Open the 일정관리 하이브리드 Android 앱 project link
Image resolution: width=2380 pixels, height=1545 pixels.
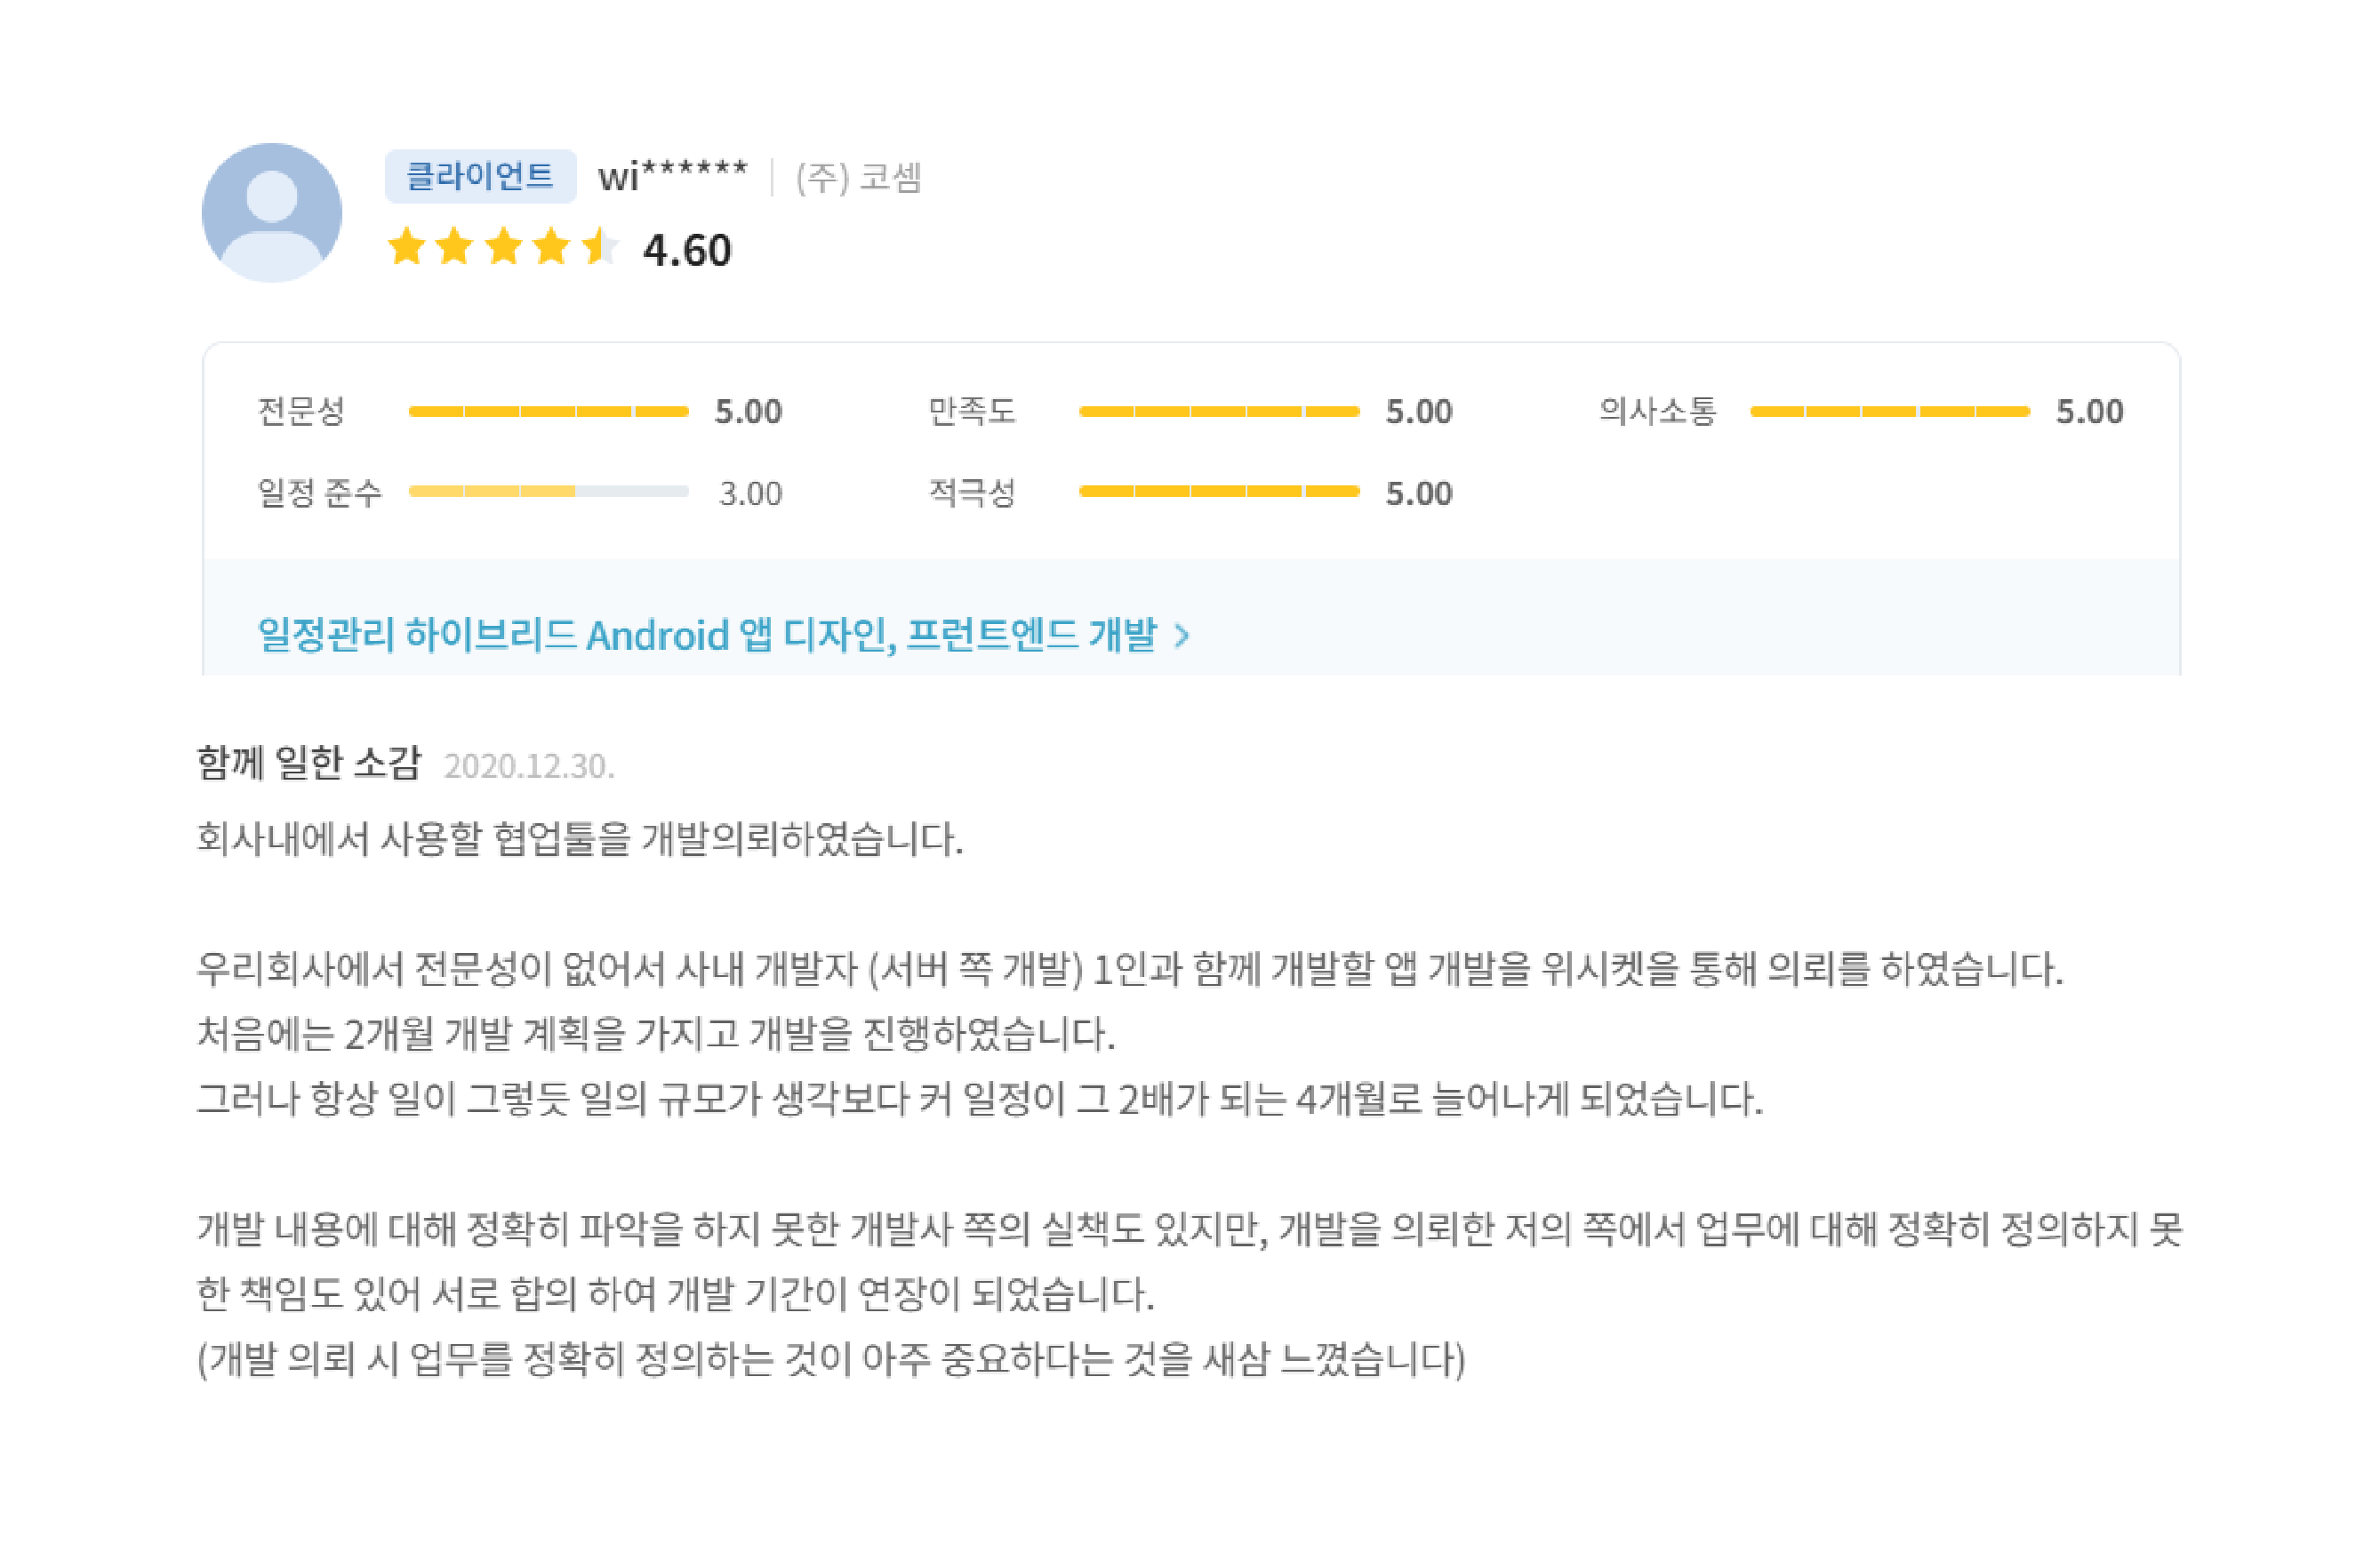tap(708, 635)
